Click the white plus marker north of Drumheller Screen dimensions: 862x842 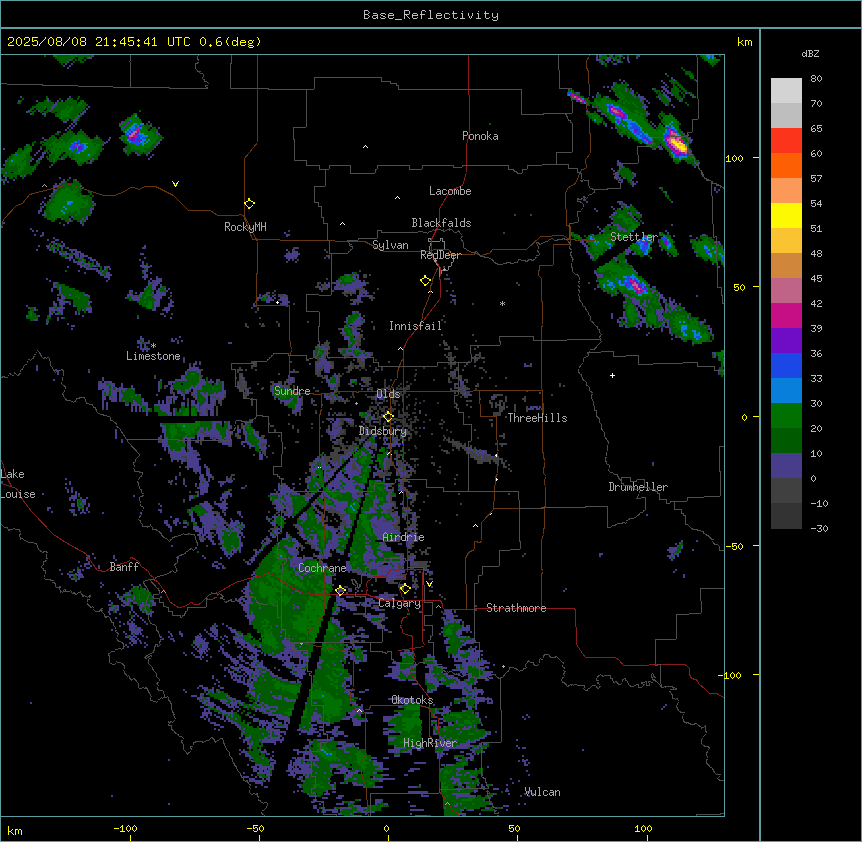(x=612, y=375)
